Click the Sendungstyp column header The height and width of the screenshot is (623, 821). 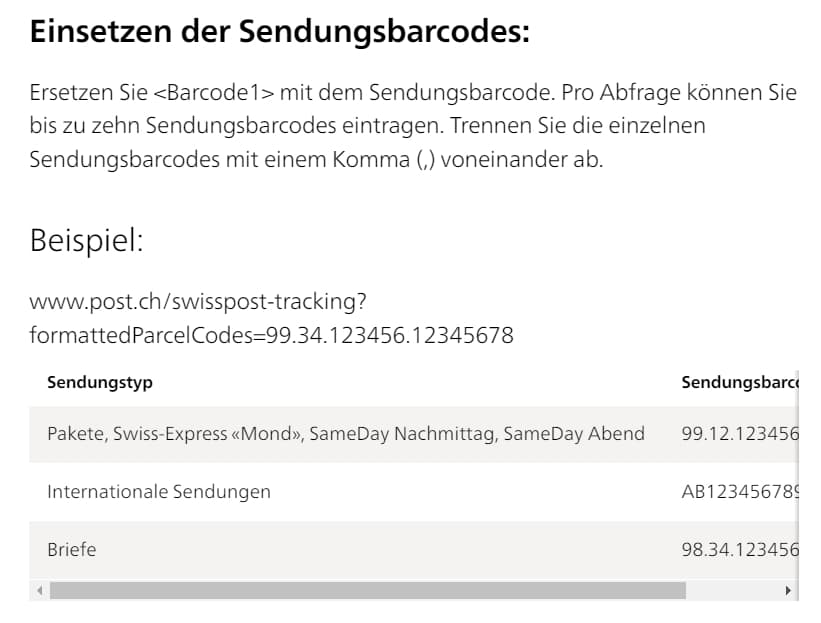click(100, 382)
